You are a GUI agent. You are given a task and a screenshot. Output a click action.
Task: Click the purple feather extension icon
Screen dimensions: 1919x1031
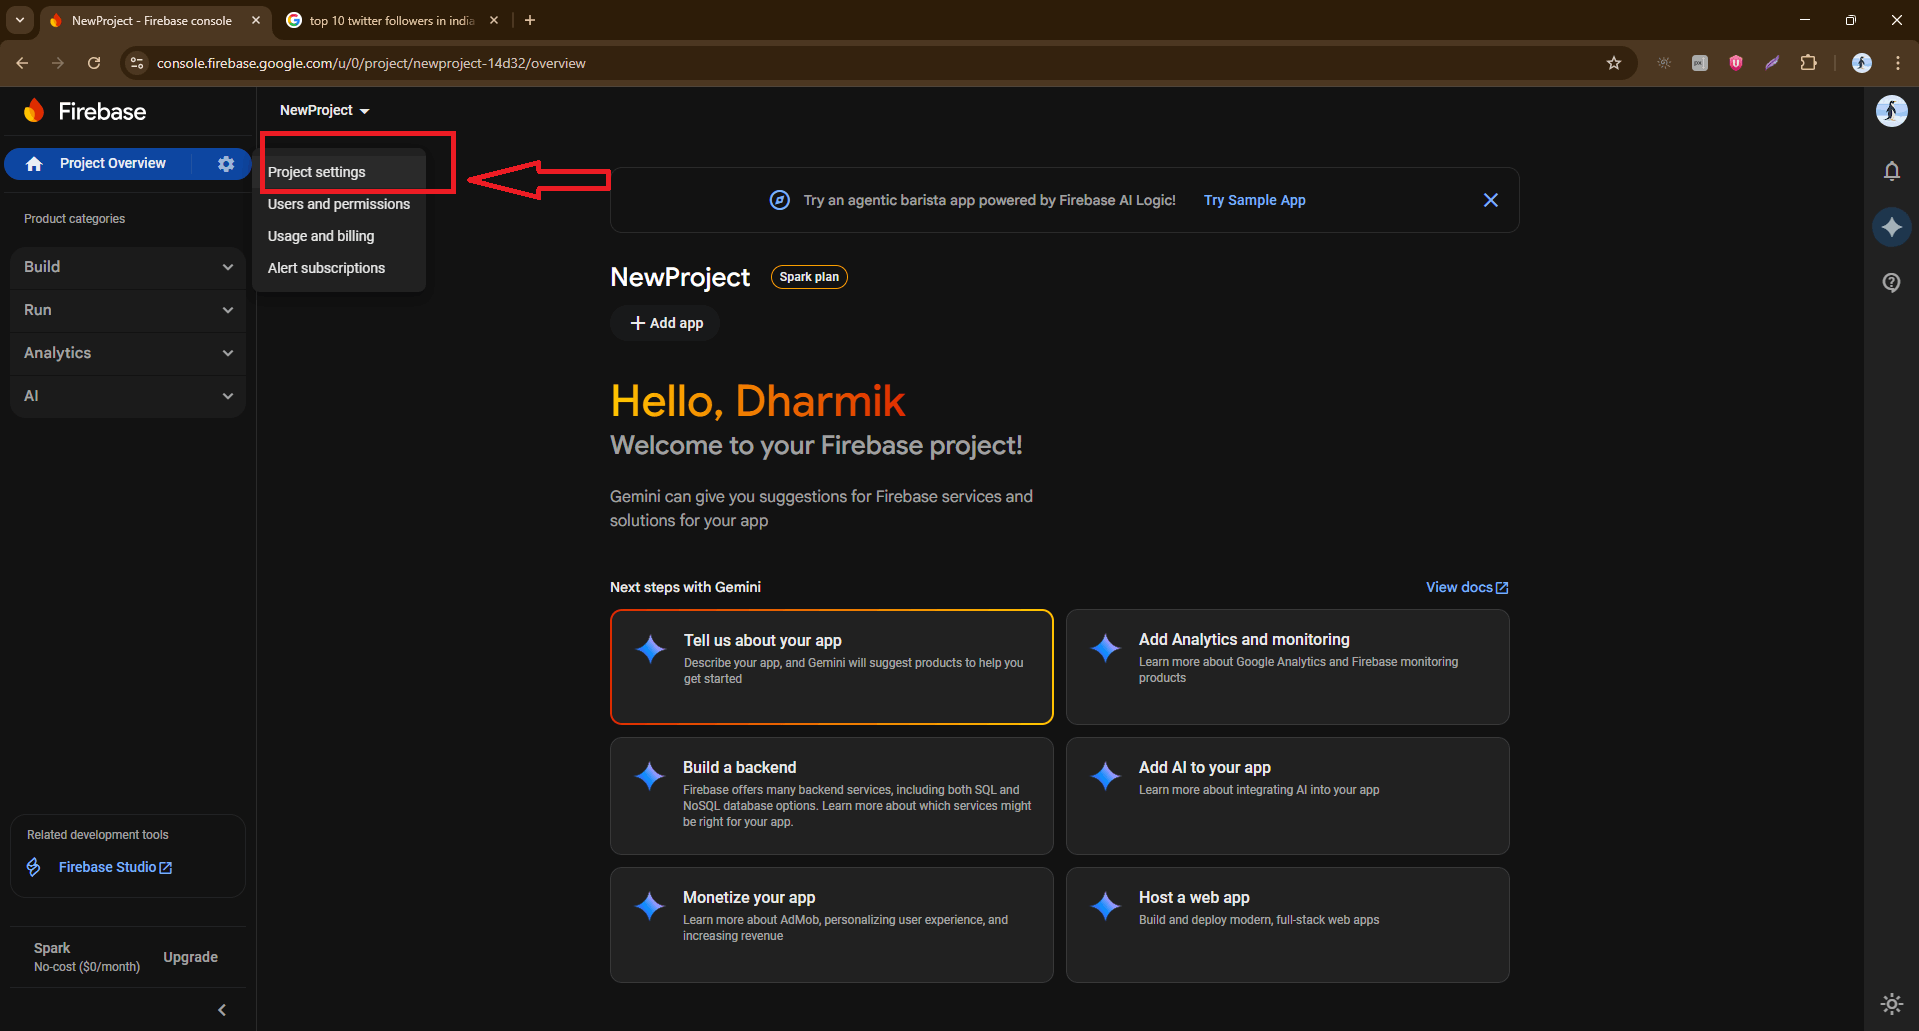[1772, 63]
